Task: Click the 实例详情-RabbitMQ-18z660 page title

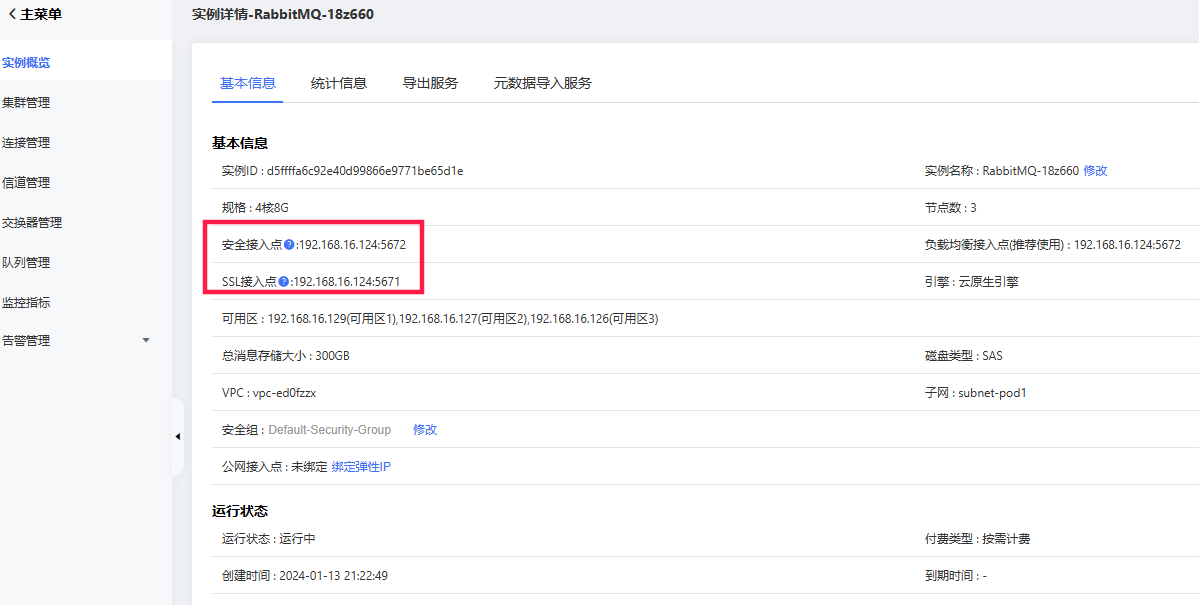Action: pos(283,14)
